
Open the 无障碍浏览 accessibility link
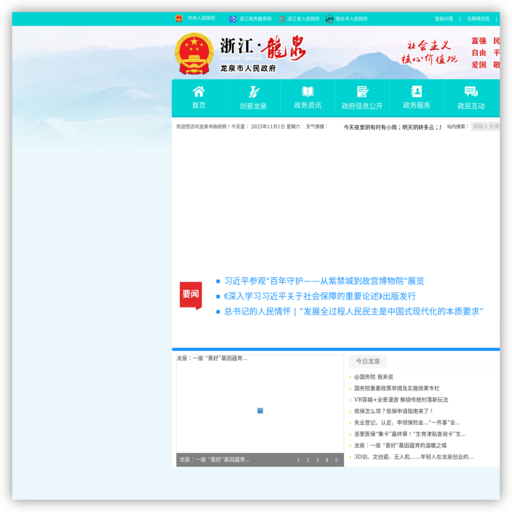tap(478, 19)
